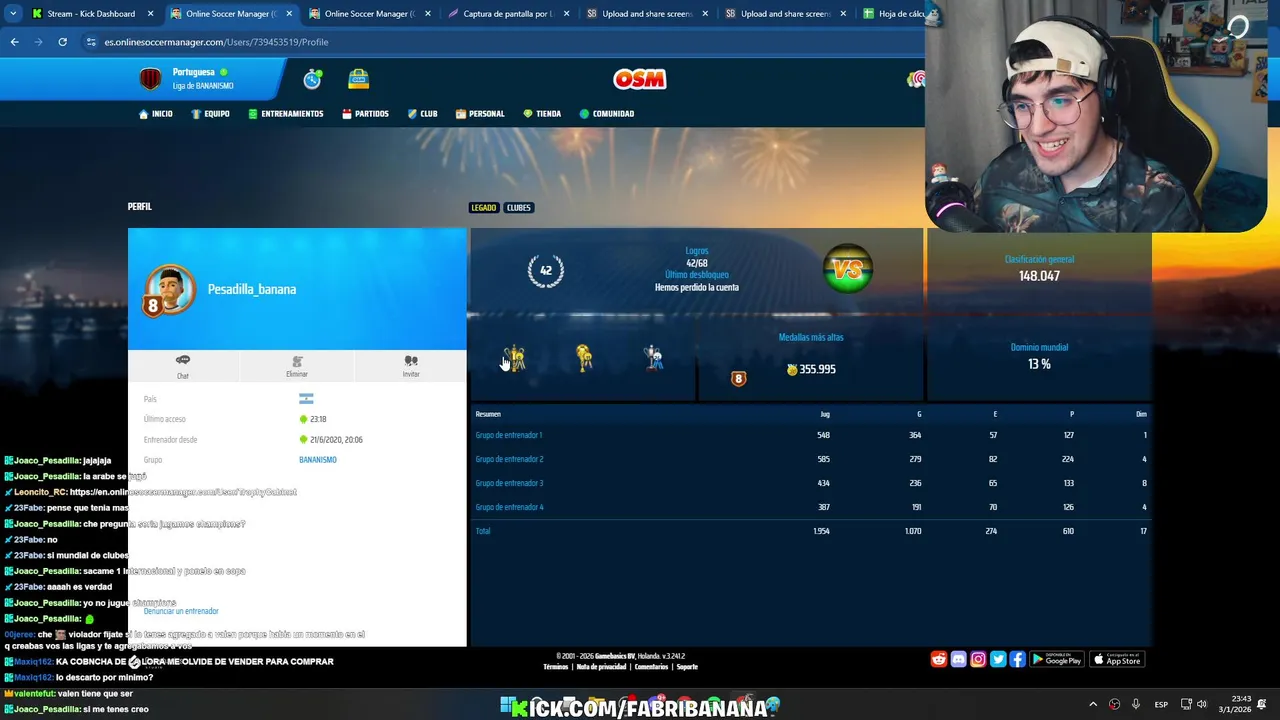Open the Entrenamientos menu

[286, 114]
